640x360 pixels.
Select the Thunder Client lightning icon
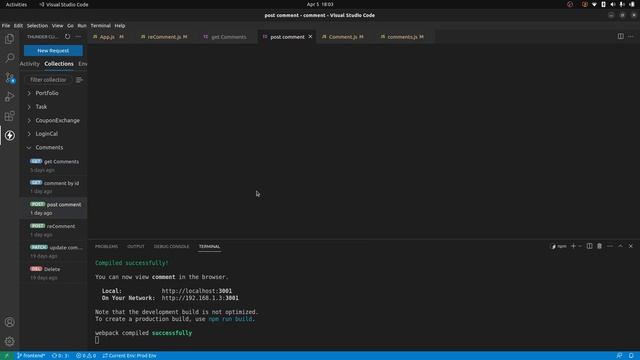click(x=9, y=136)
